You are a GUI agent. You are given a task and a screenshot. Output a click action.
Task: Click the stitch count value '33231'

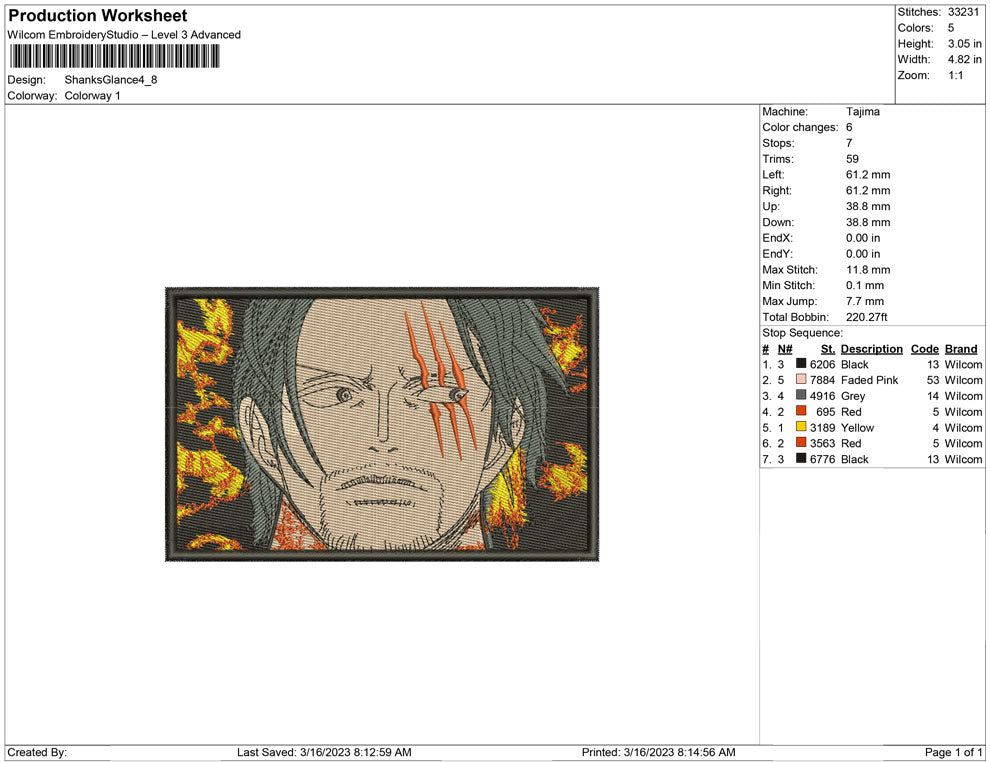(x=963, y=12)
